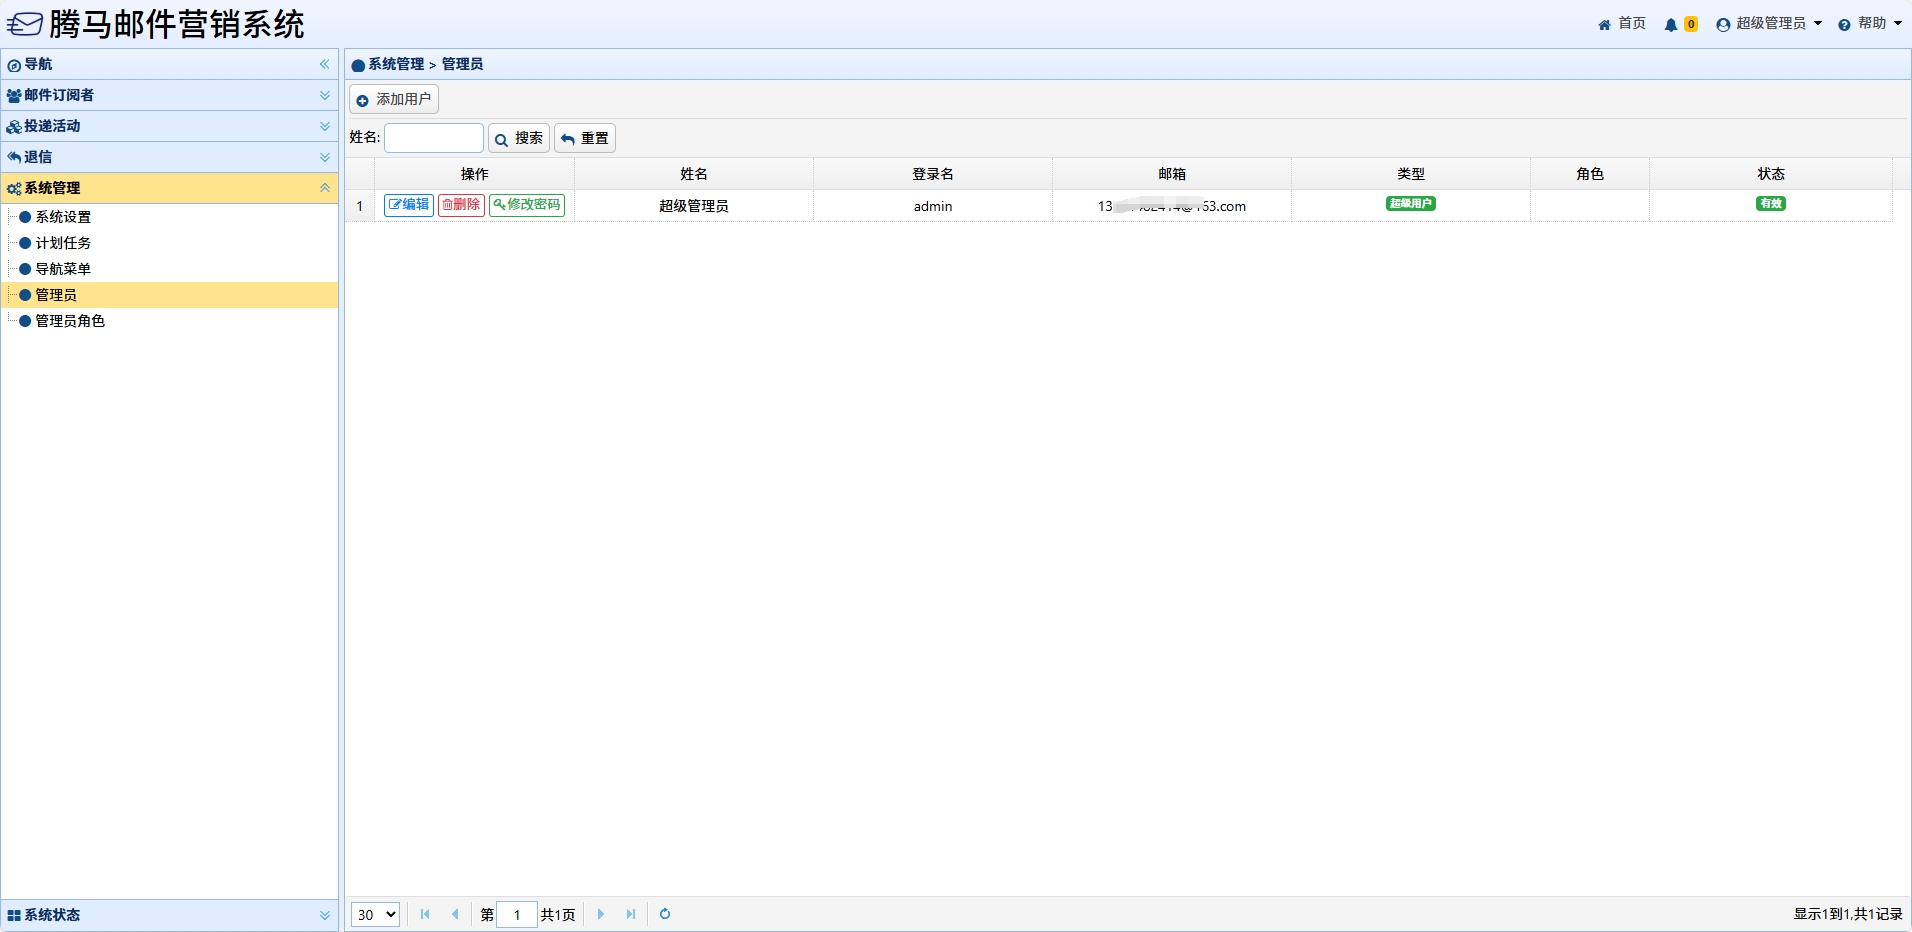Open the 超级管理员 user menu
Image resolution: width=1912 pixels, height=932 pixels.
(1769, 24)
